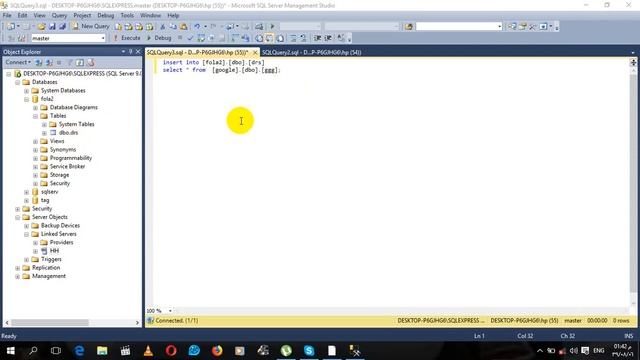The image size is (640, 360).
Task: Open VLC from the taskbar
Action: (x=148, y=351)
